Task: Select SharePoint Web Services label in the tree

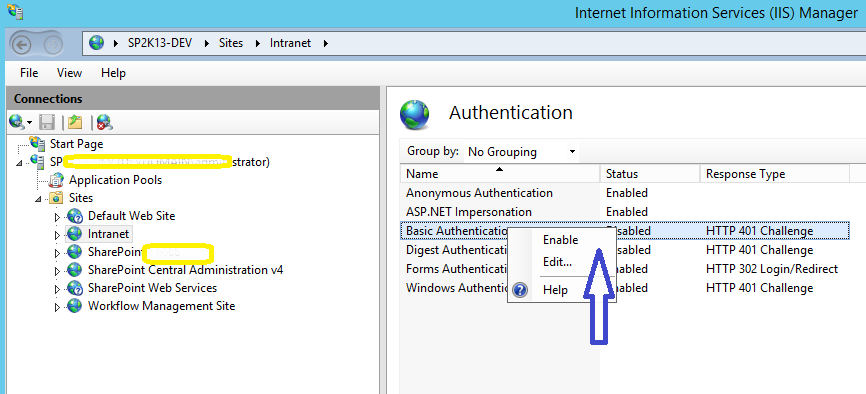Action: pyautogui.click(x=152, y=288)
